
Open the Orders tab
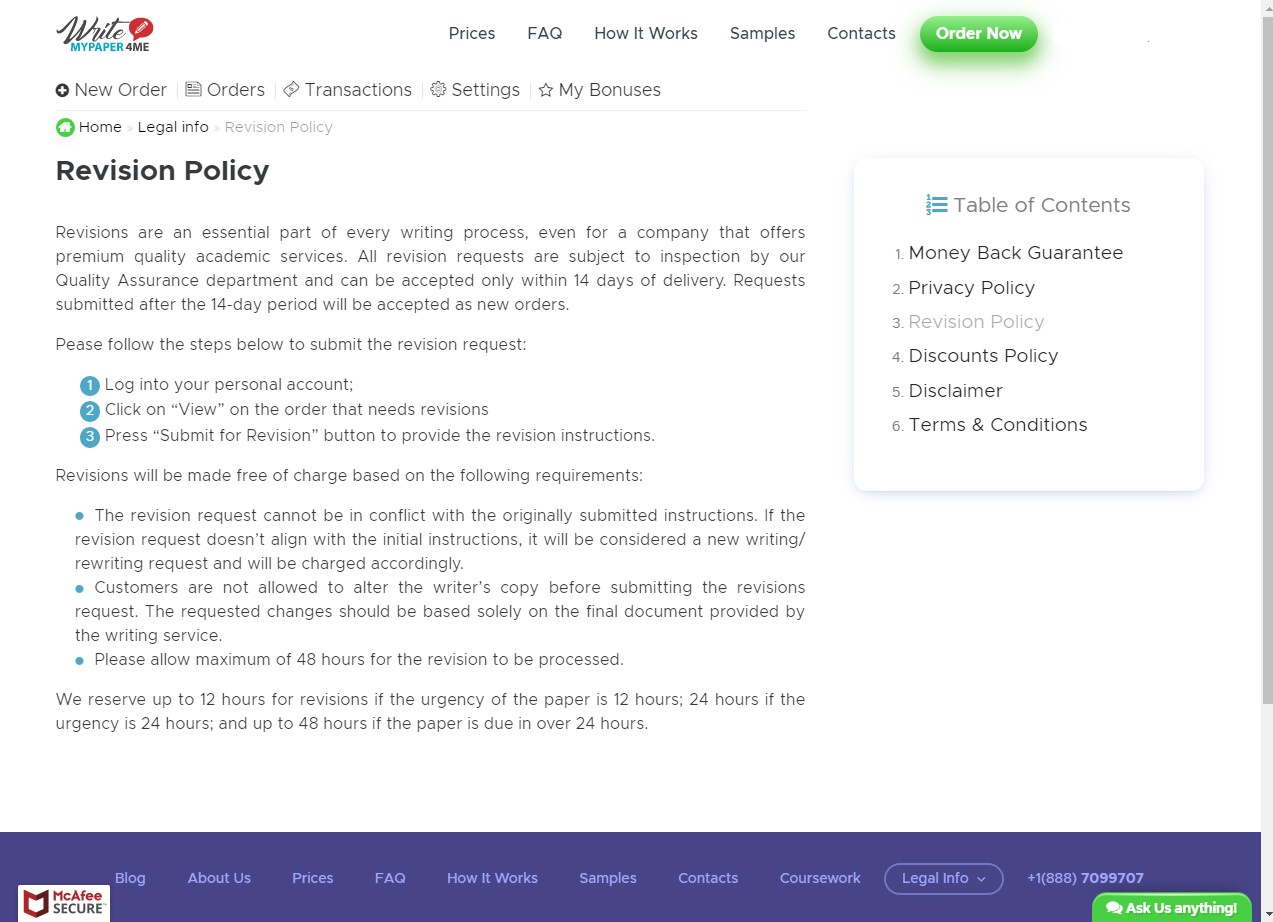pos(225,90)
